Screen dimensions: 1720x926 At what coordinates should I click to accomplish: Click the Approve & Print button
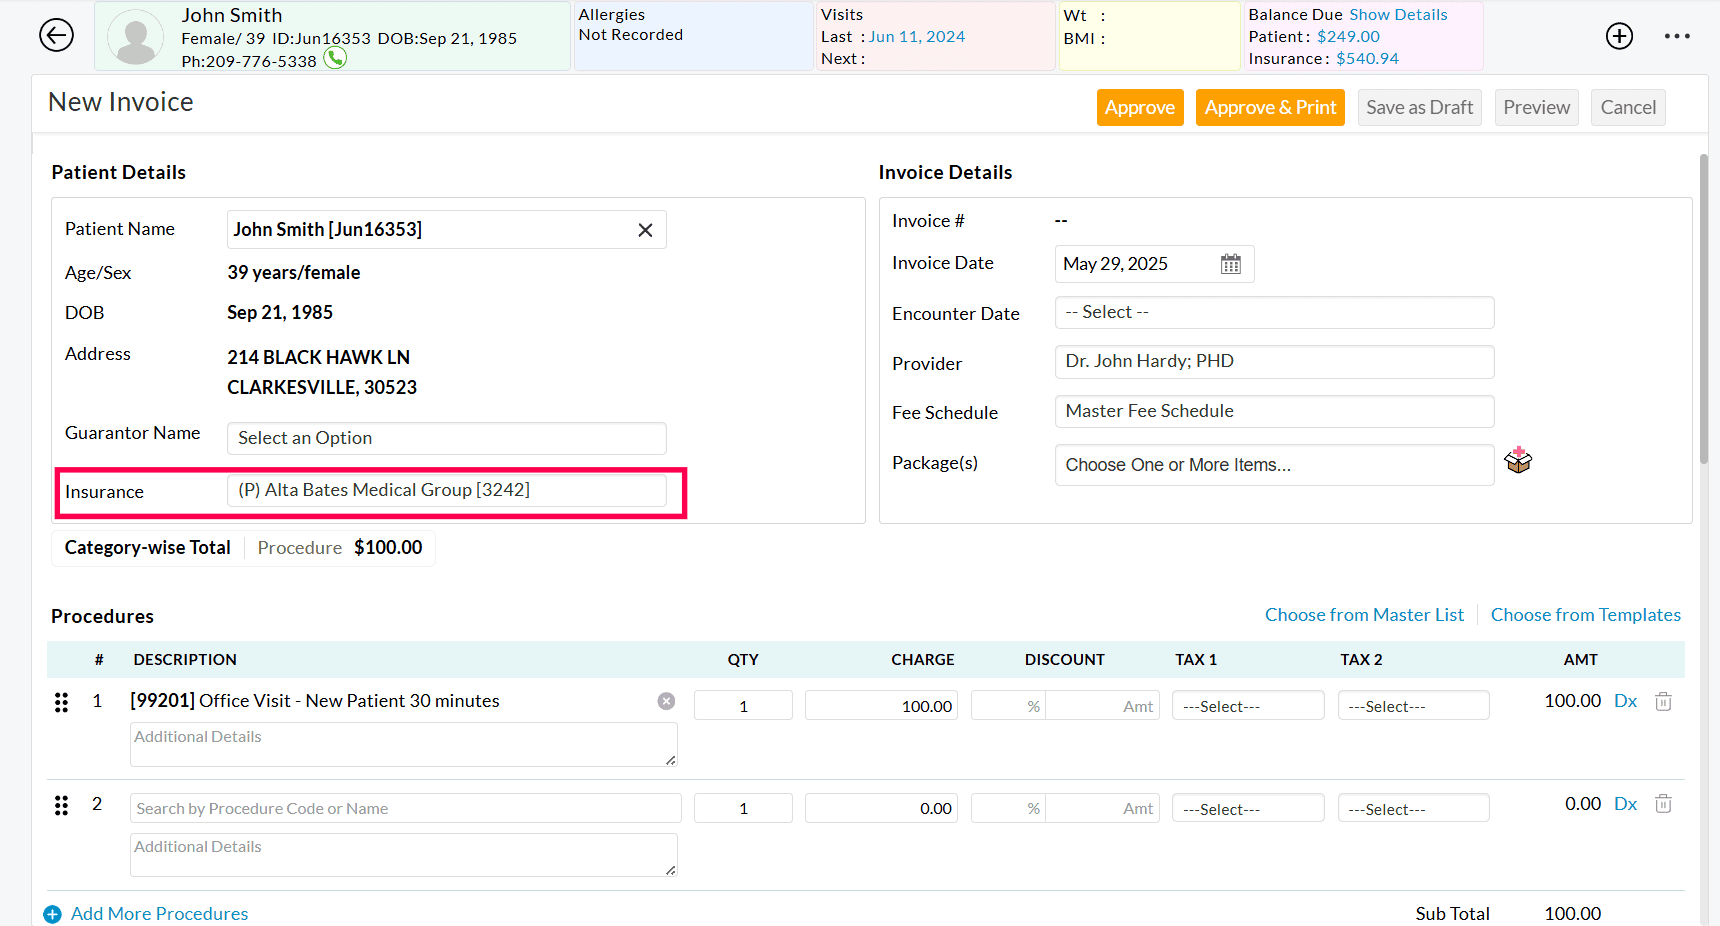(1270, 107)
